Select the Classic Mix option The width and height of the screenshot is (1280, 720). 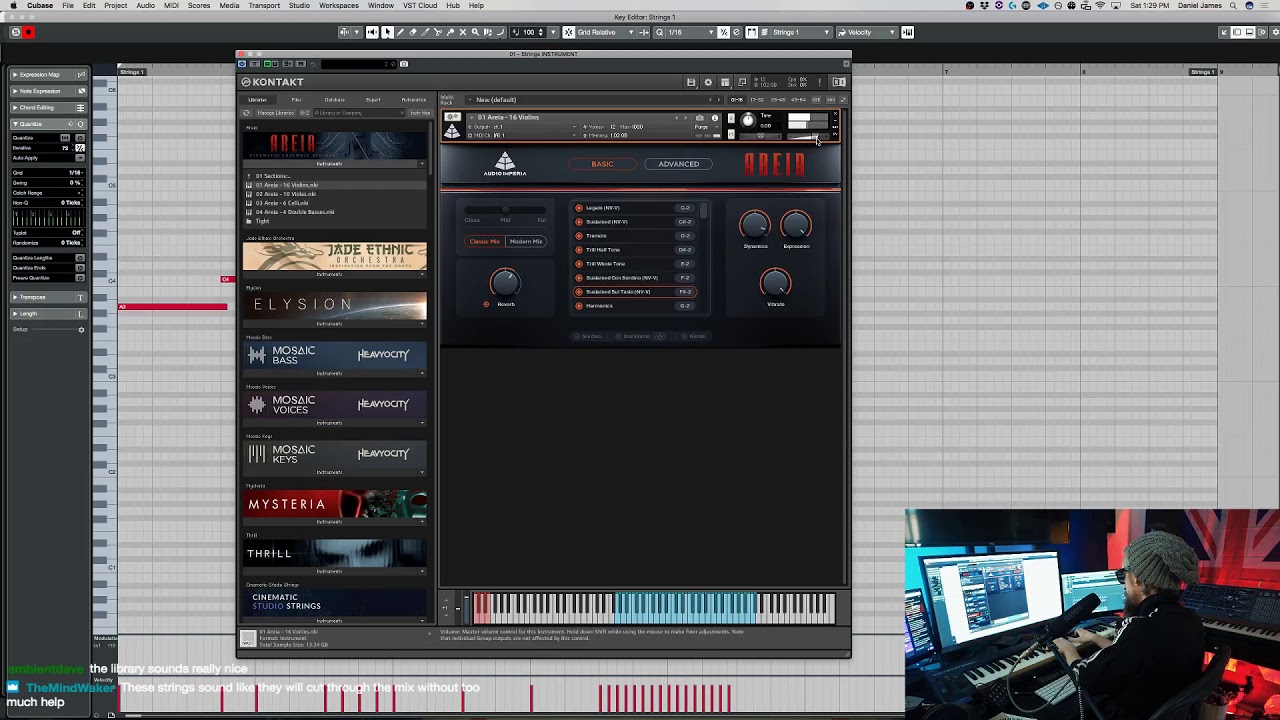click(x=485, y=242)
